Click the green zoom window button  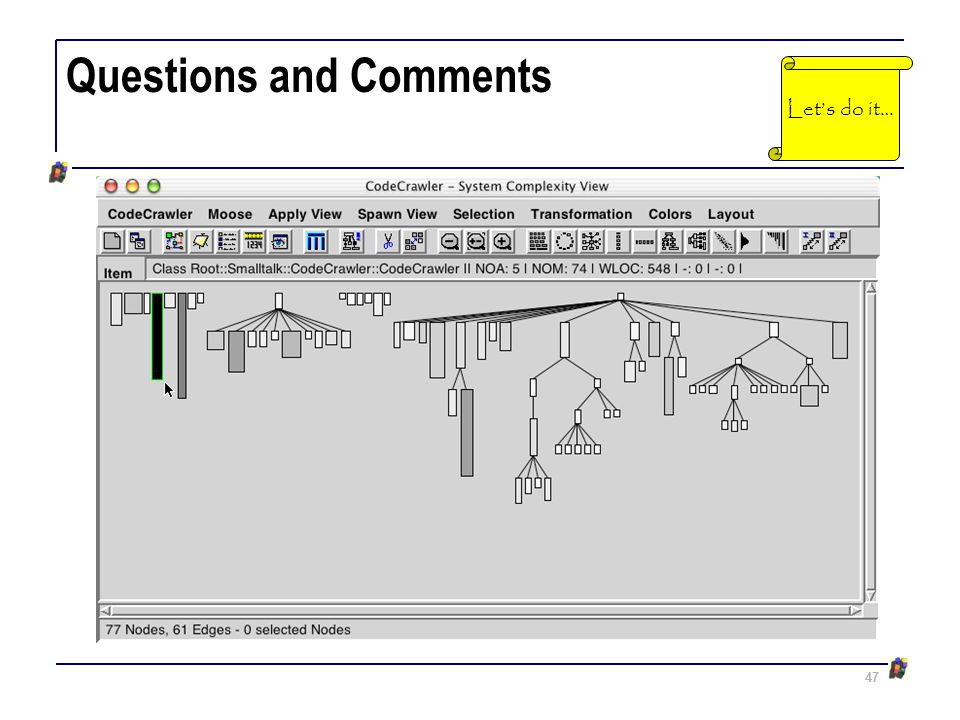click(x=154, y=186)
